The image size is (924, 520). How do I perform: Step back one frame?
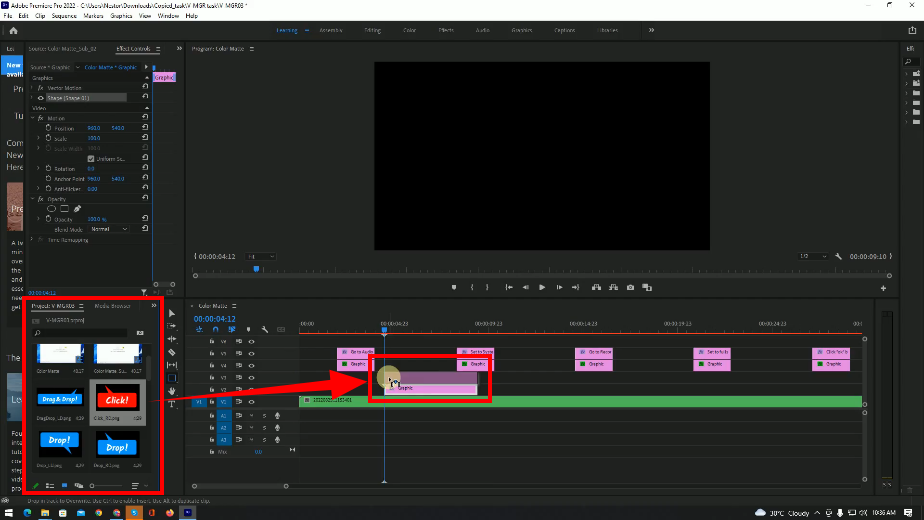point(526,287)
